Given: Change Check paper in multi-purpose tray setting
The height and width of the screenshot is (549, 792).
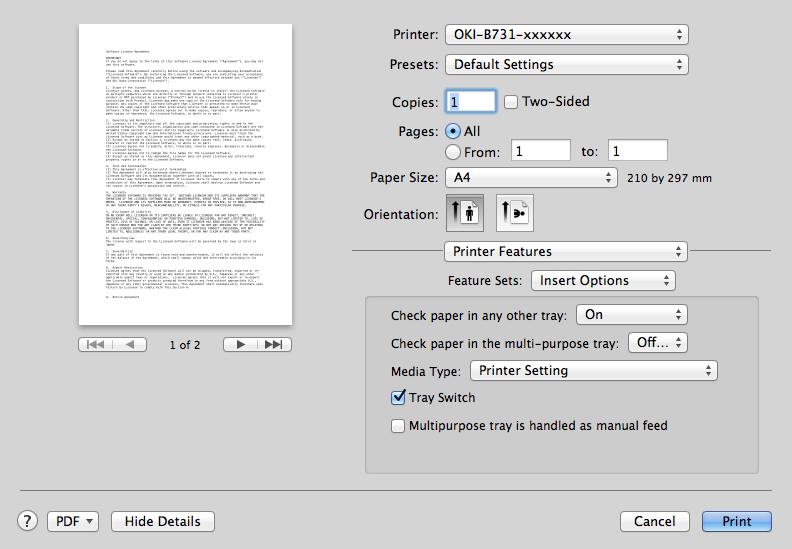Looking at the screenshot, I should 658,342.
